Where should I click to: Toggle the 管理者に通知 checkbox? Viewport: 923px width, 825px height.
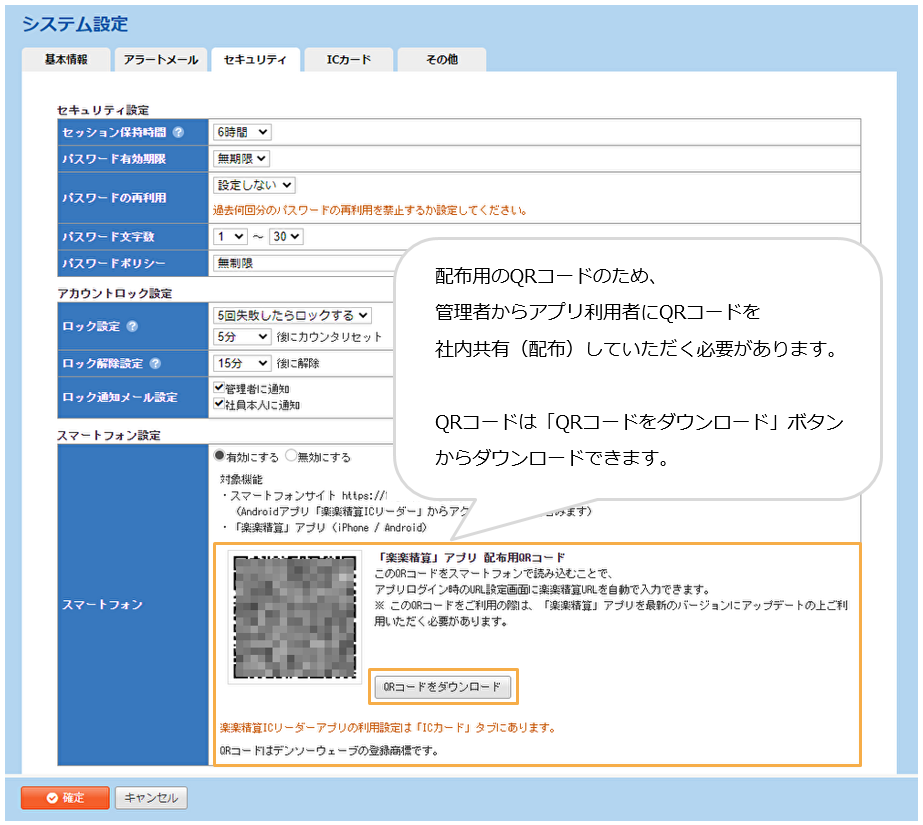tap(220, 388)
